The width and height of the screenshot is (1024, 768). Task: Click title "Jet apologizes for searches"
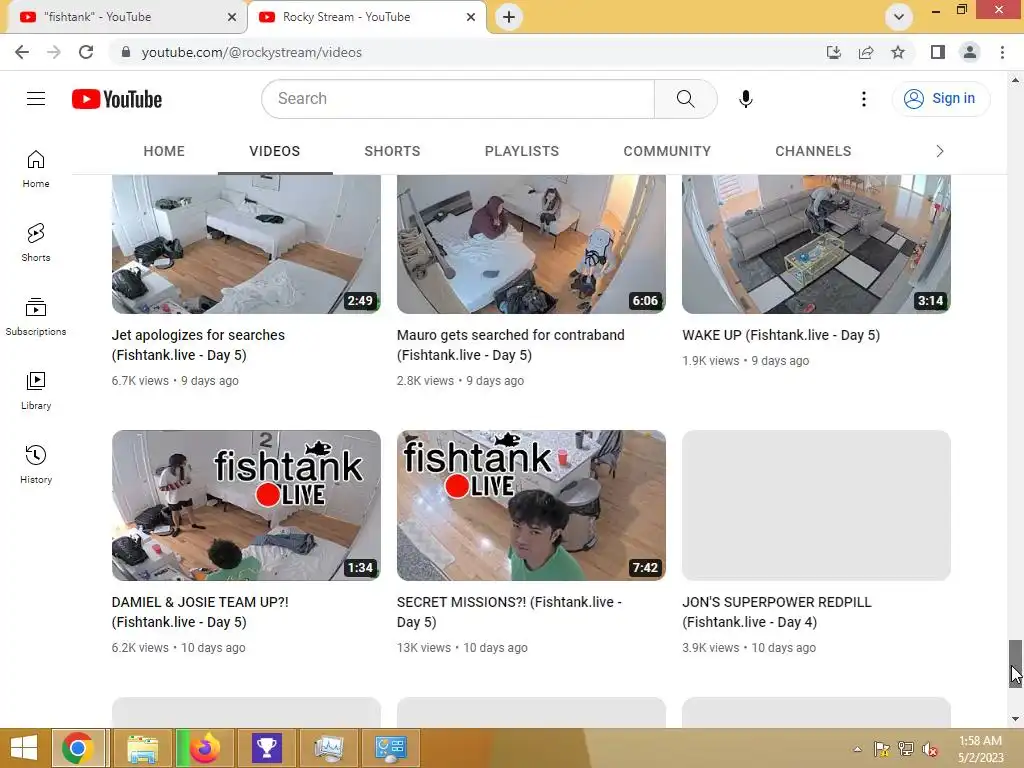(198, 345)
